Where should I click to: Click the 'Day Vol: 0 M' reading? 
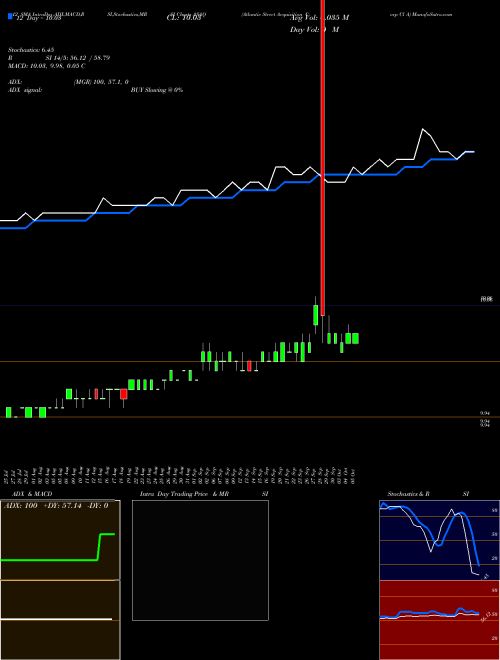[314, 30]
